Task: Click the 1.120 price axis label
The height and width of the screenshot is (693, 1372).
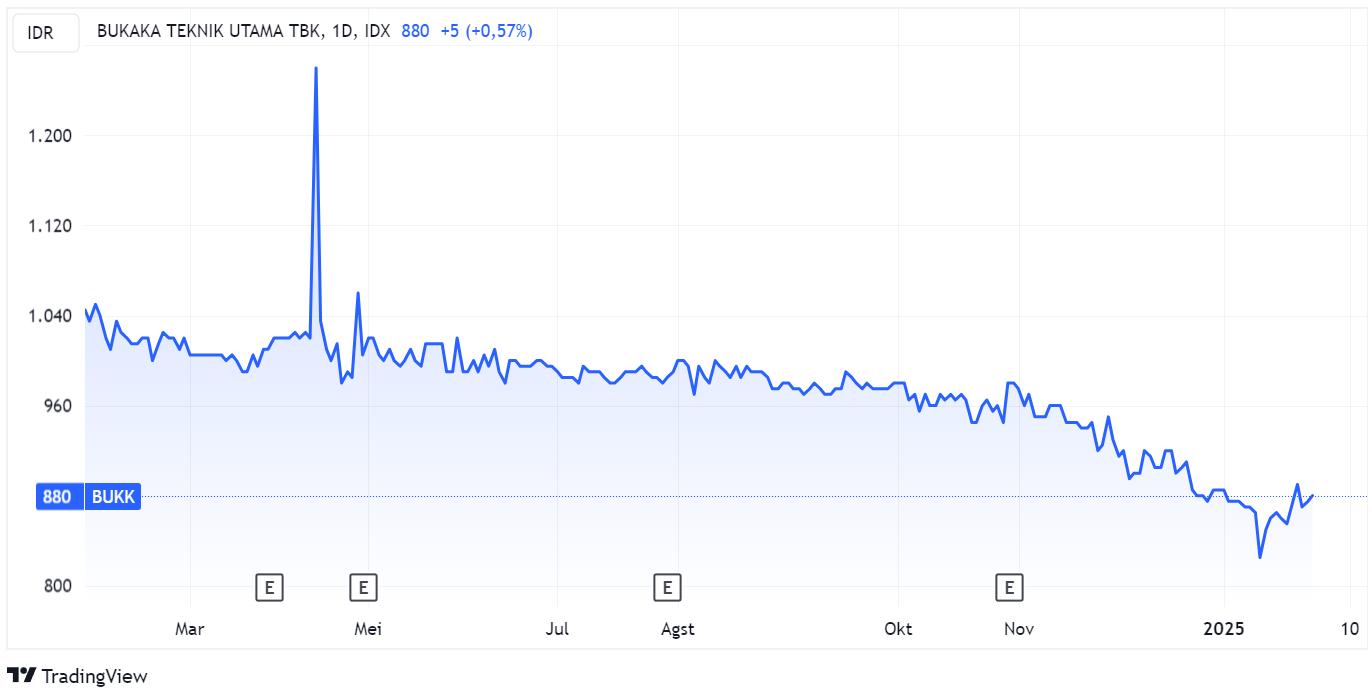Action: [49, 226]
